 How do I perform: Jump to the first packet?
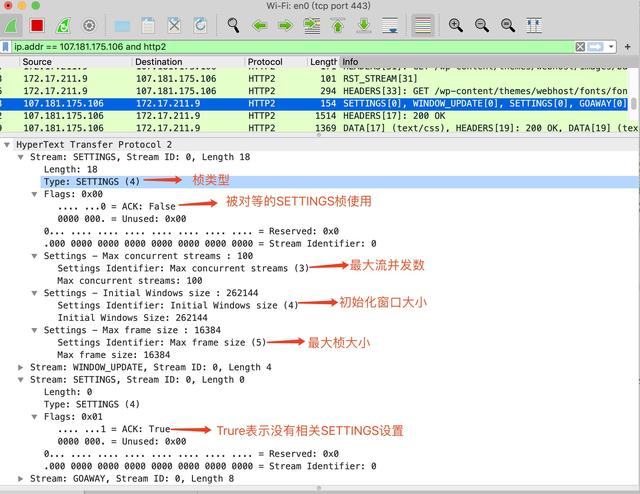338,25
